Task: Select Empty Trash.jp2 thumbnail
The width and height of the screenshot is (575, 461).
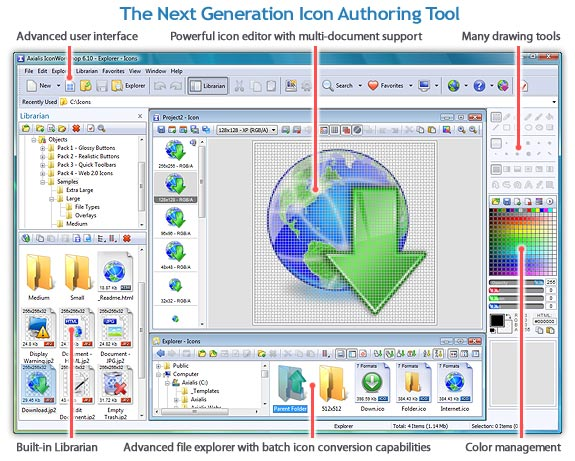Action: point(115,393)
